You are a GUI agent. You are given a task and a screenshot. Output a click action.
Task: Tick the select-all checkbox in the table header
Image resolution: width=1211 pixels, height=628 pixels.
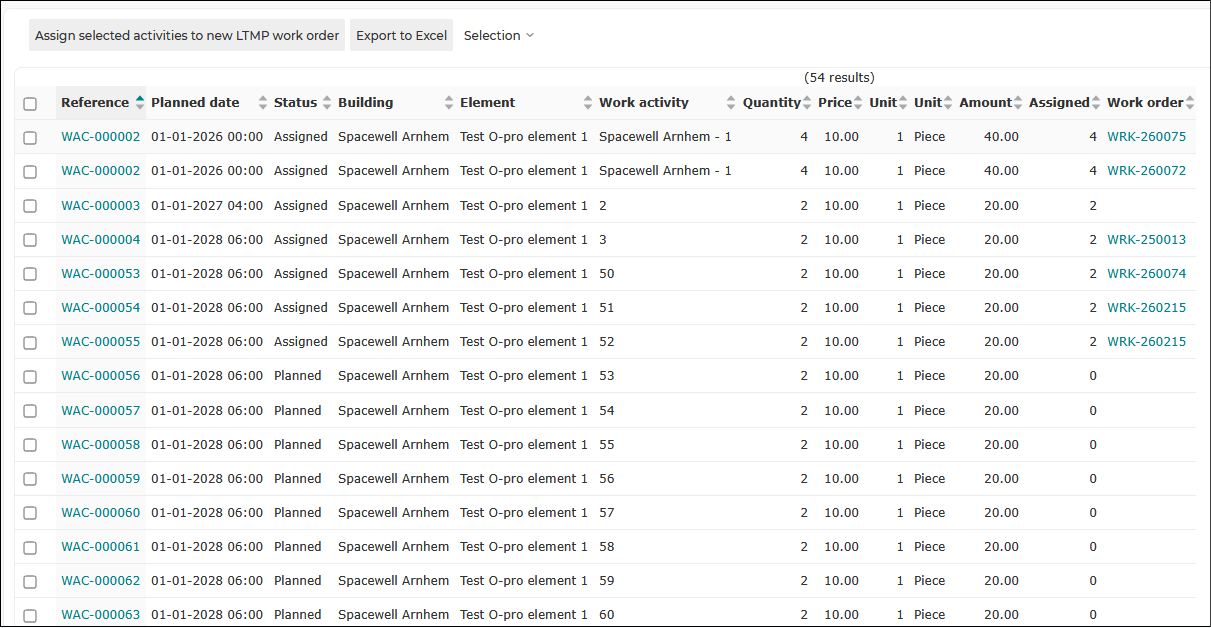30,103
